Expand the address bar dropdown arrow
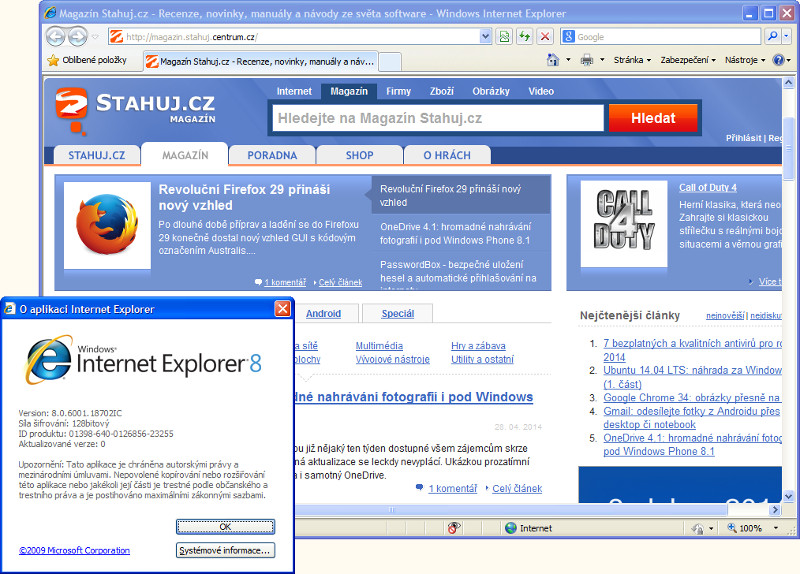The width and height of the screenshot is (800, 574). click(x=485, y=37)
